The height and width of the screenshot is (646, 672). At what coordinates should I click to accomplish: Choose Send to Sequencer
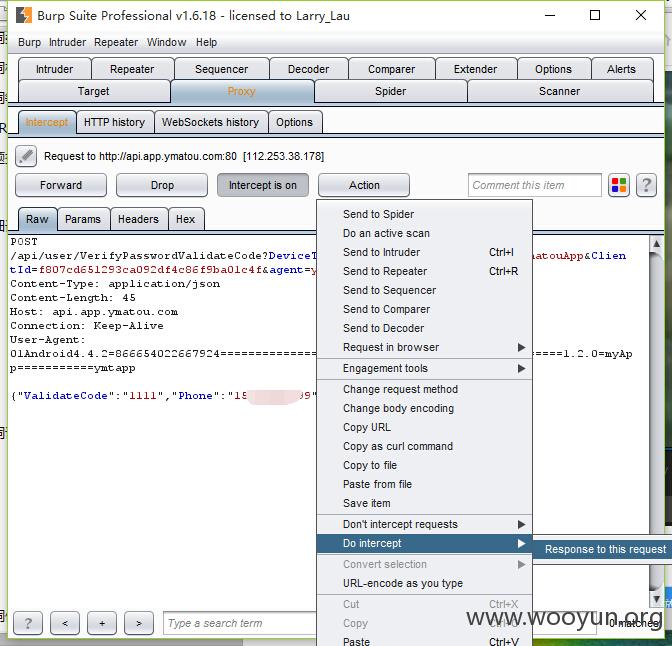[424, 290]
